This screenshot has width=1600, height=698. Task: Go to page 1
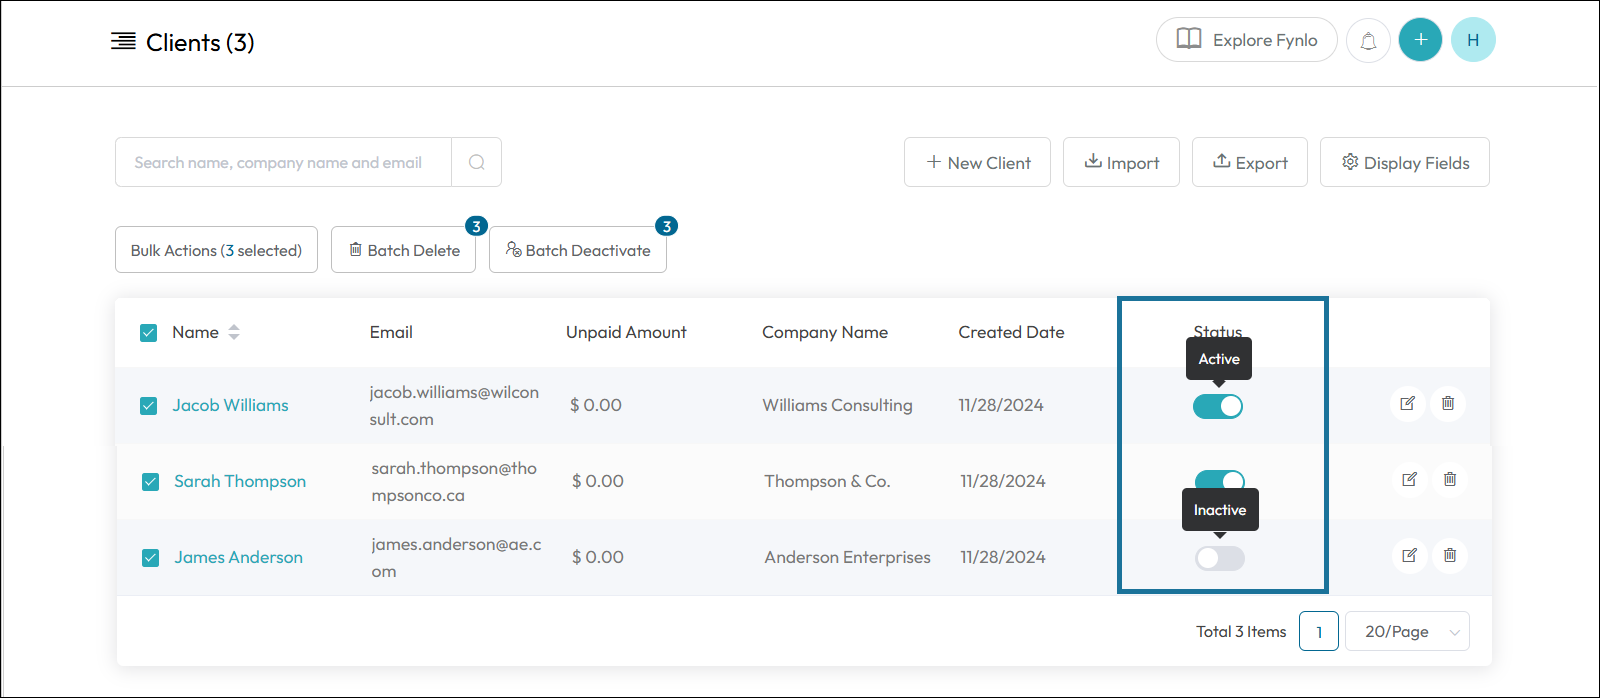pos(1319,632)
